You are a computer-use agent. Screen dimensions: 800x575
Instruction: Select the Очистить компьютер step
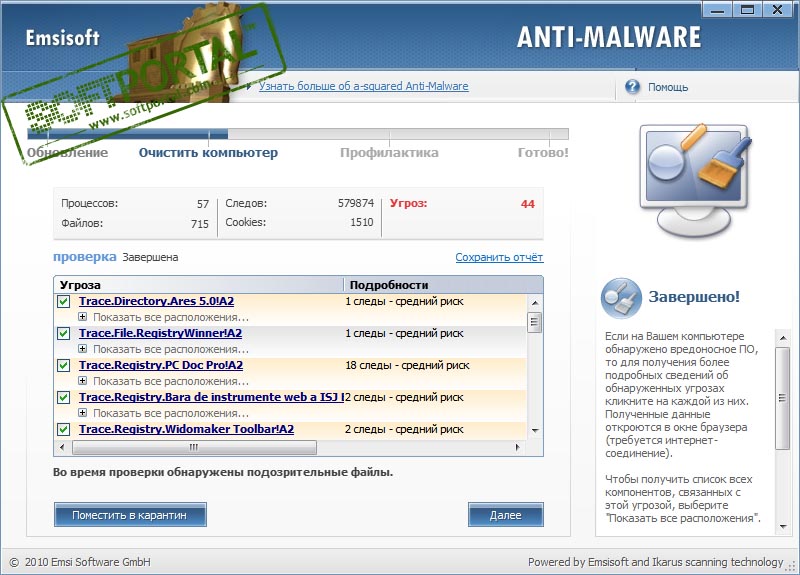click(x=208, y=153)
